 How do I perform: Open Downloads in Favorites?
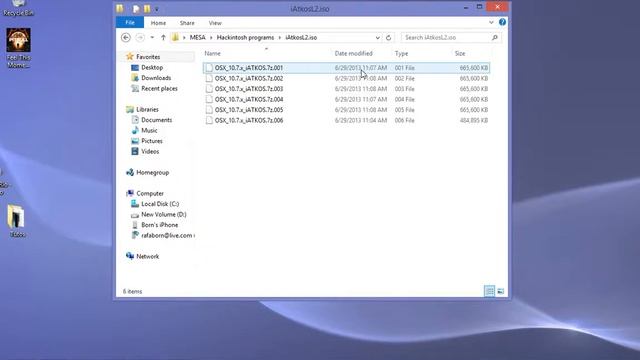156,78
